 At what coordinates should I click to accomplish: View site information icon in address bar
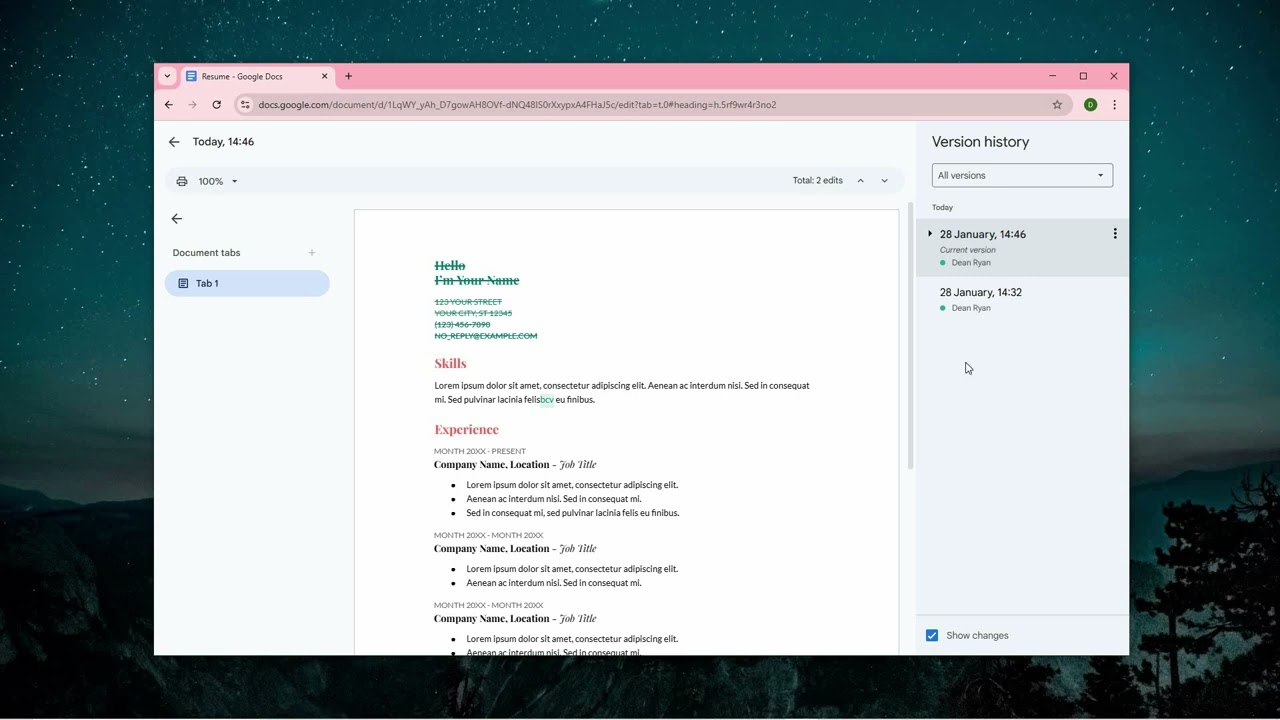click(245, 105)
